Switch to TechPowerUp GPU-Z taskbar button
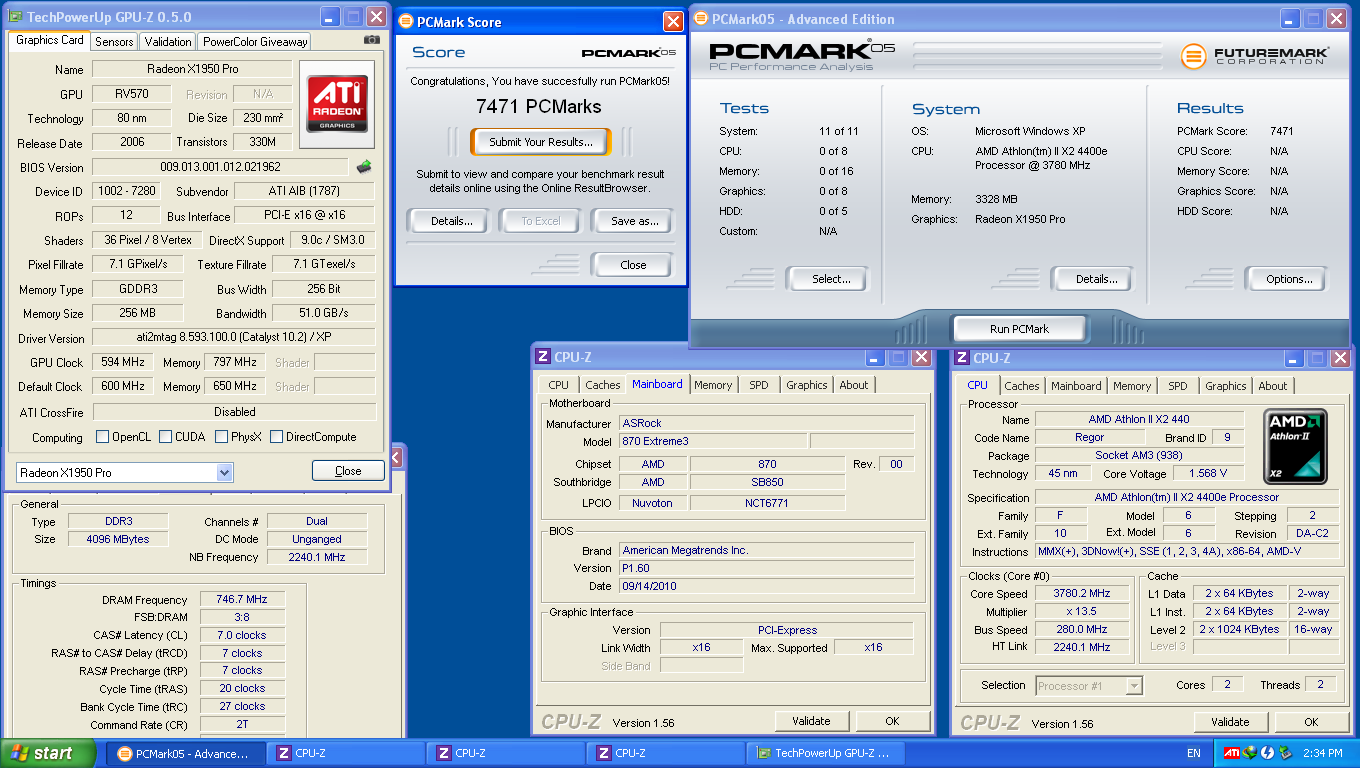This screenshot has height=768, width=1360. pyautogui.click(x=826, y=753)
